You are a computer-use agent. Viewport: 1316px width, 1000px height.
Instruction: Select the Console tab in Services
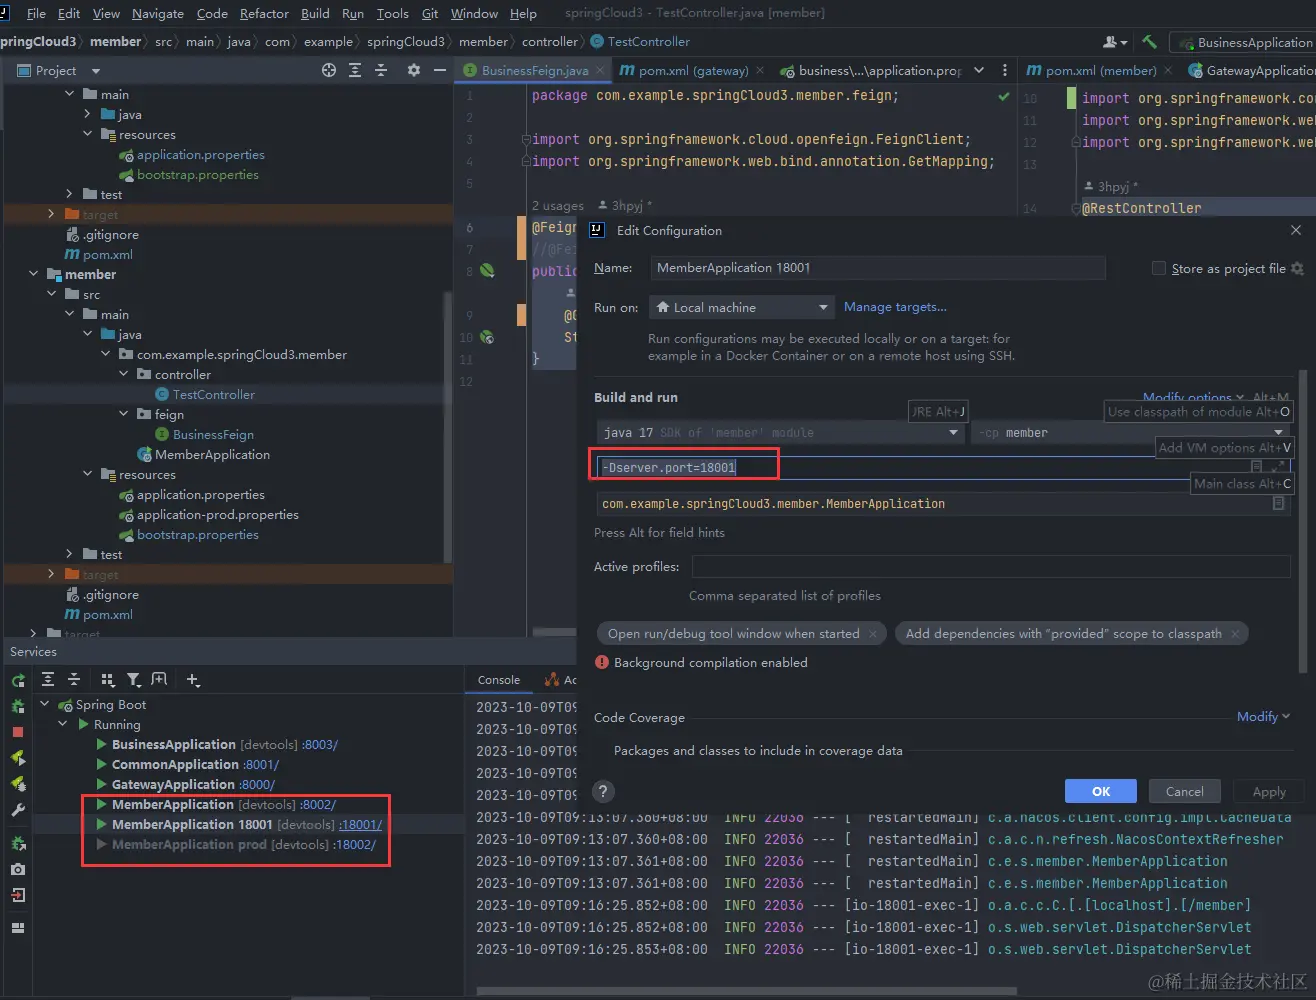point(499,680)
